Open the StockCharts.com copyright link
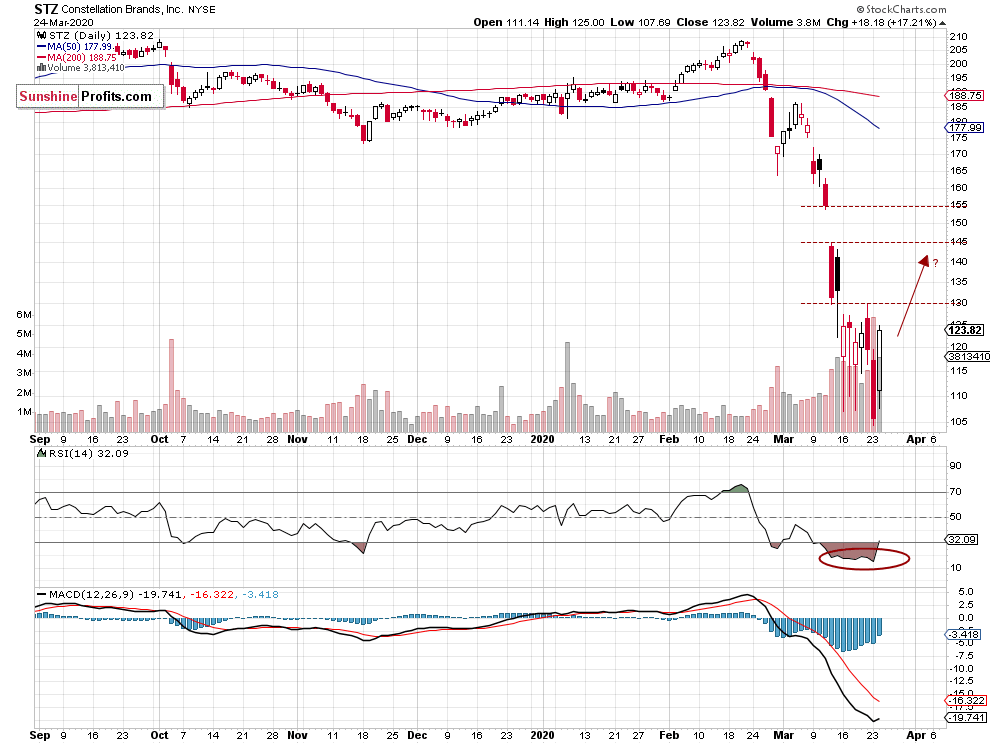The height and width of the screenshot is (744, 990). 901,9
